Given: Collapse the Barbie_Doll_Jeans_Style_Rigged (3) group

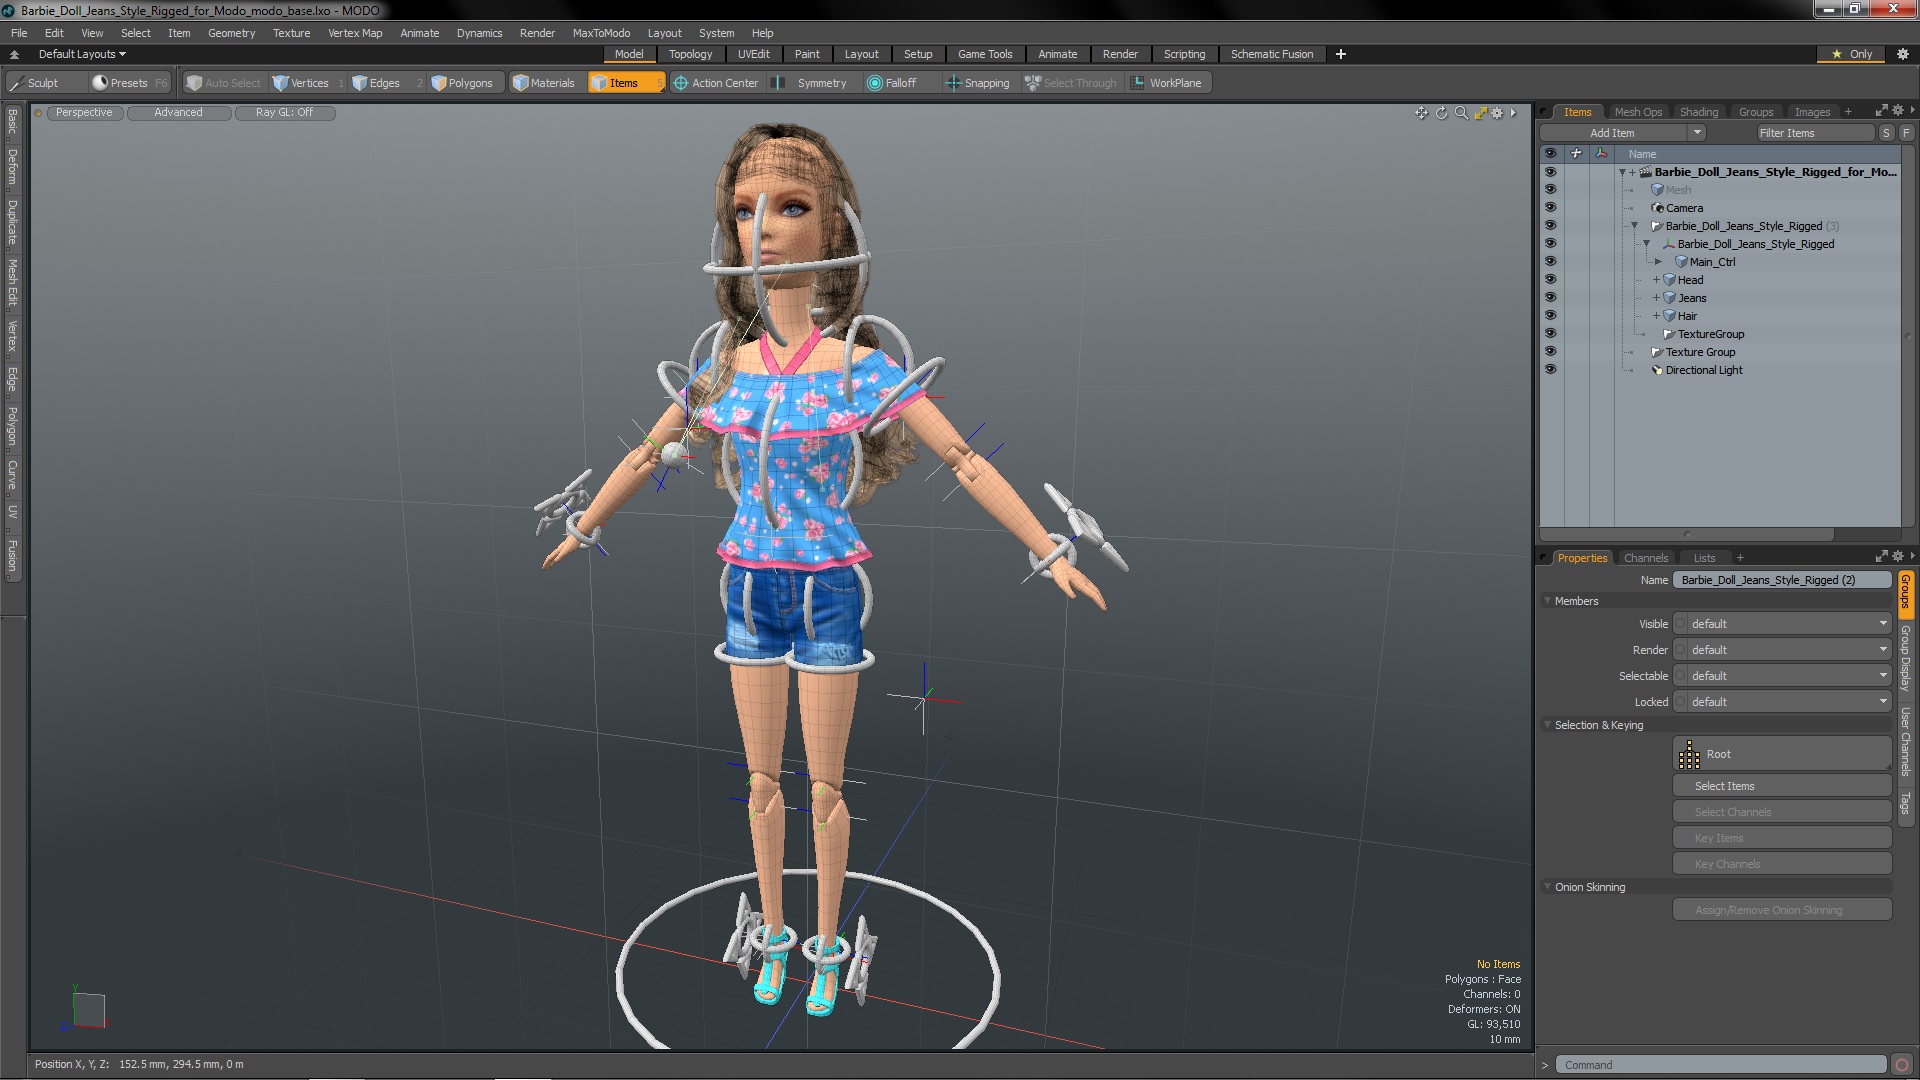Looking at the screenshot, I should [1634, 226].
